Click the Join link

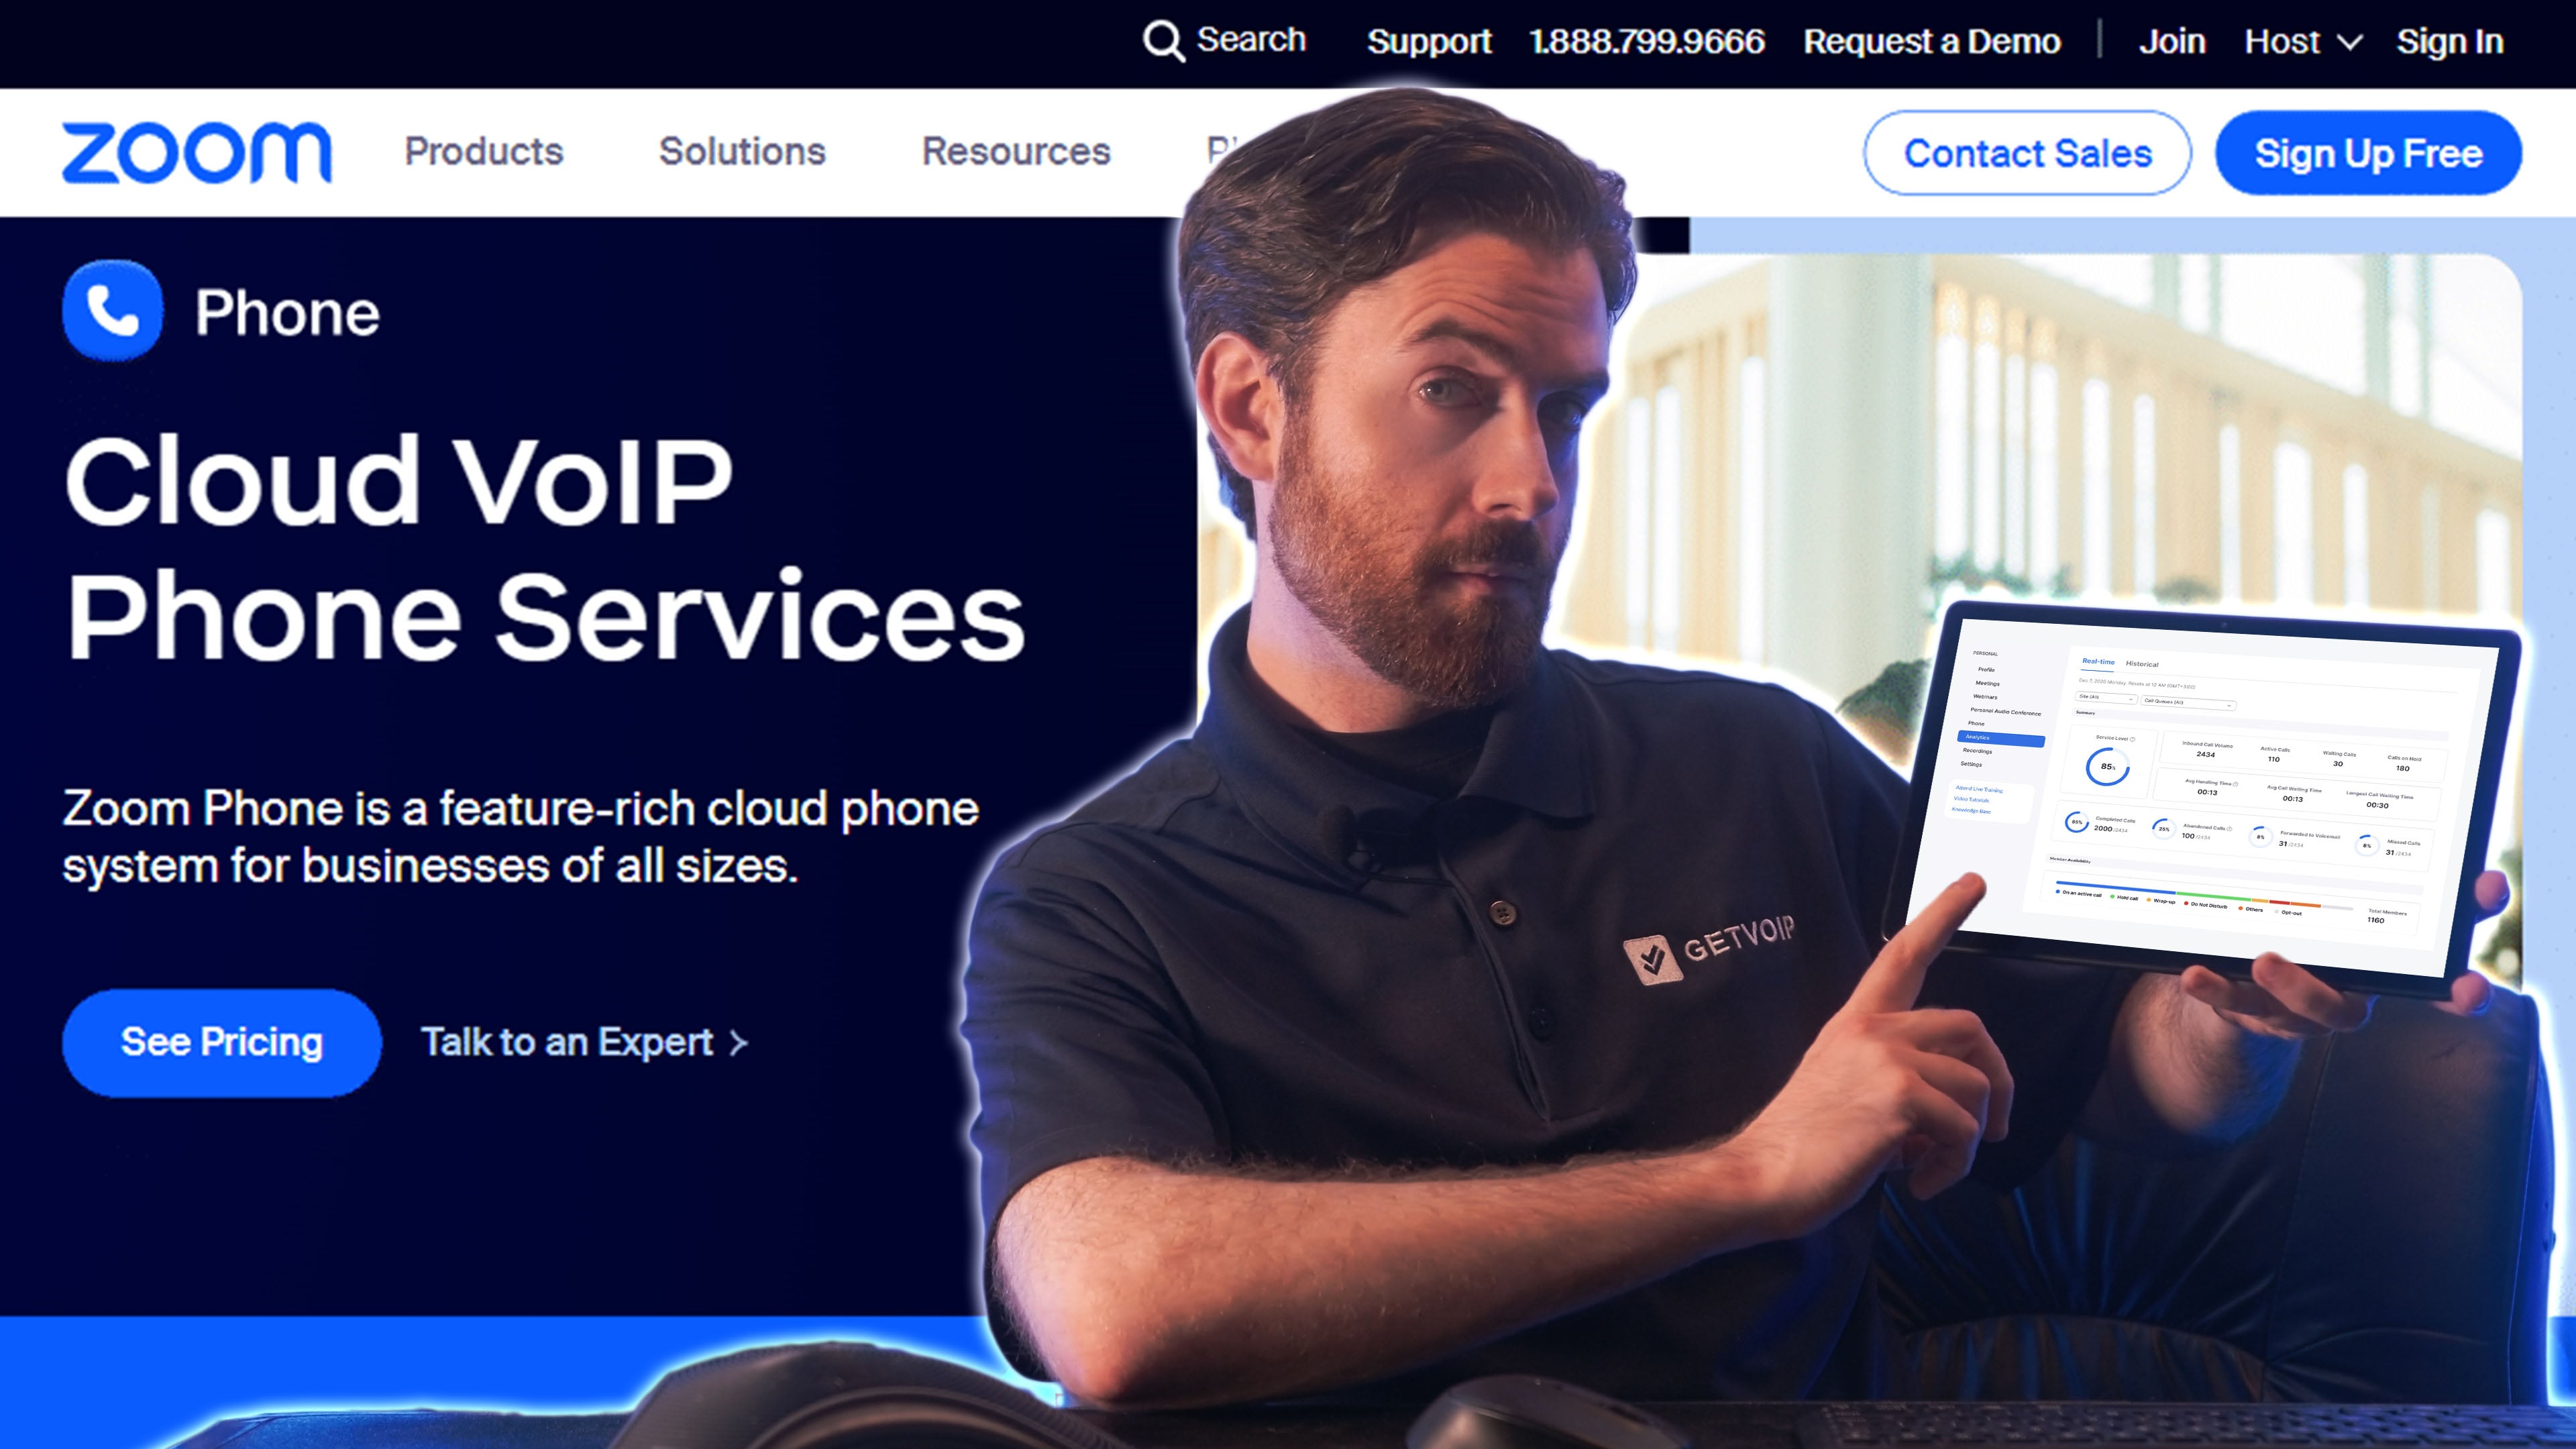2172,41
